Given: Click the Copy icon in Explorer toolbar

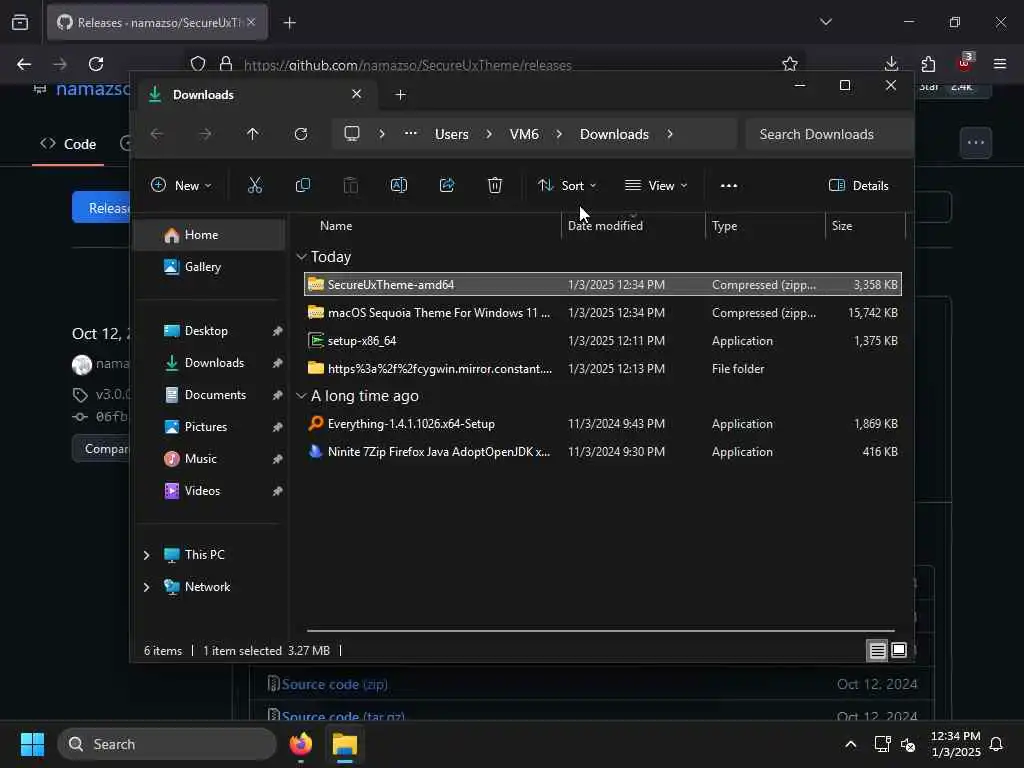Looking at the screenshot, I should point(302,185).
